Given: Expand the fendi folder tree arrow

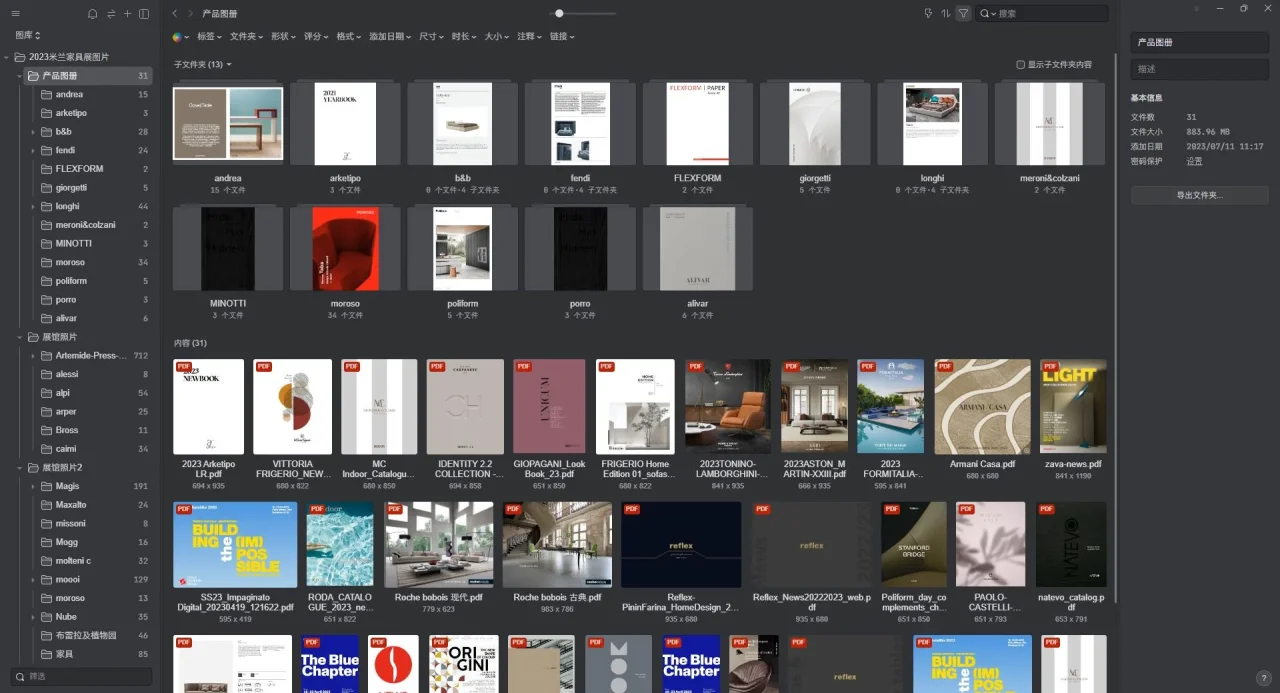Looking at the screenshot, I should [33, 150].
